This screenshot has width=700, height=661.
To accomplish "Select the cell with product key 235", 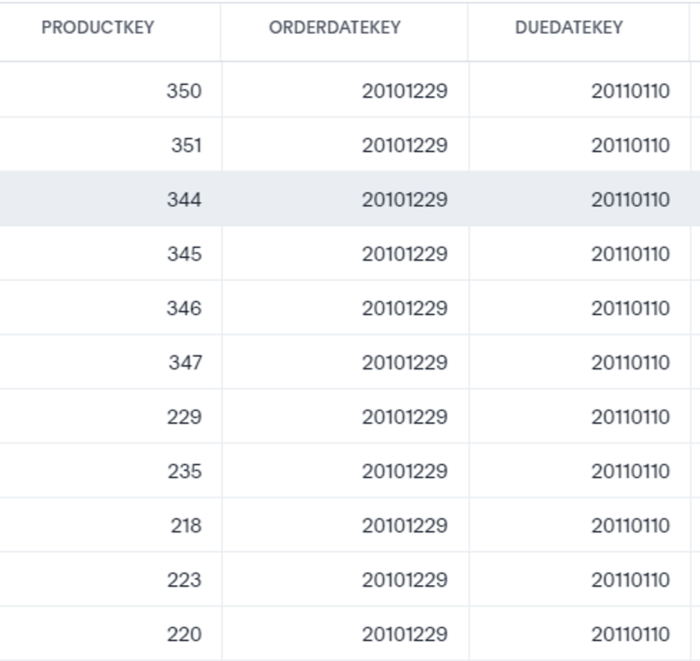I will 184,471.
